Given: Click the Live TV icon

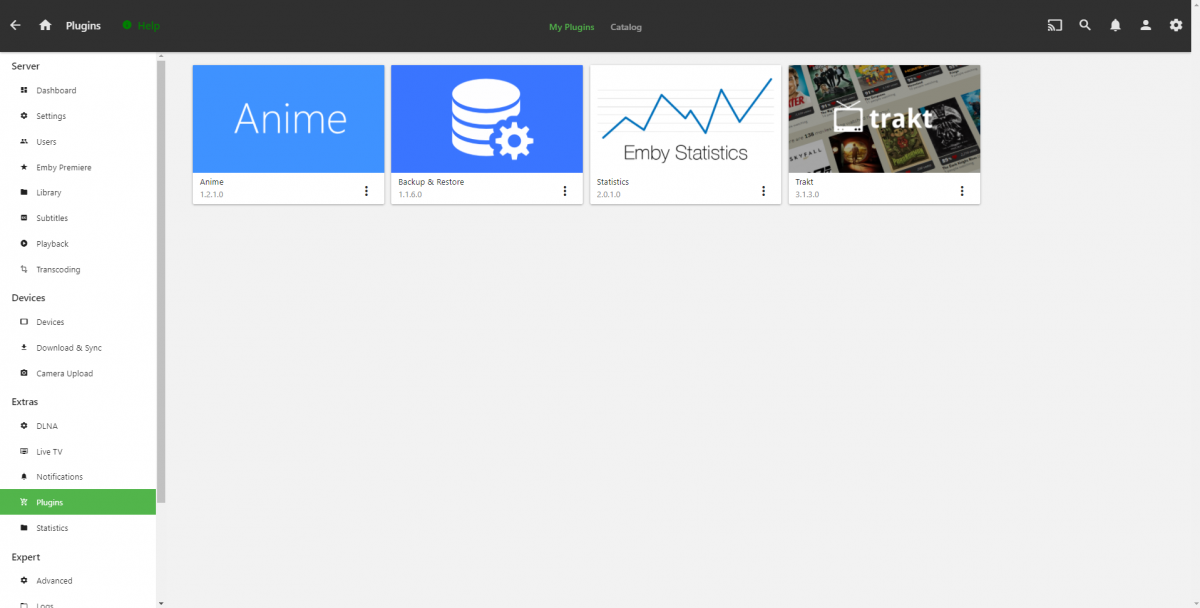Looking at the screenshot, I should pyautogui.click(x=24, y=452).
